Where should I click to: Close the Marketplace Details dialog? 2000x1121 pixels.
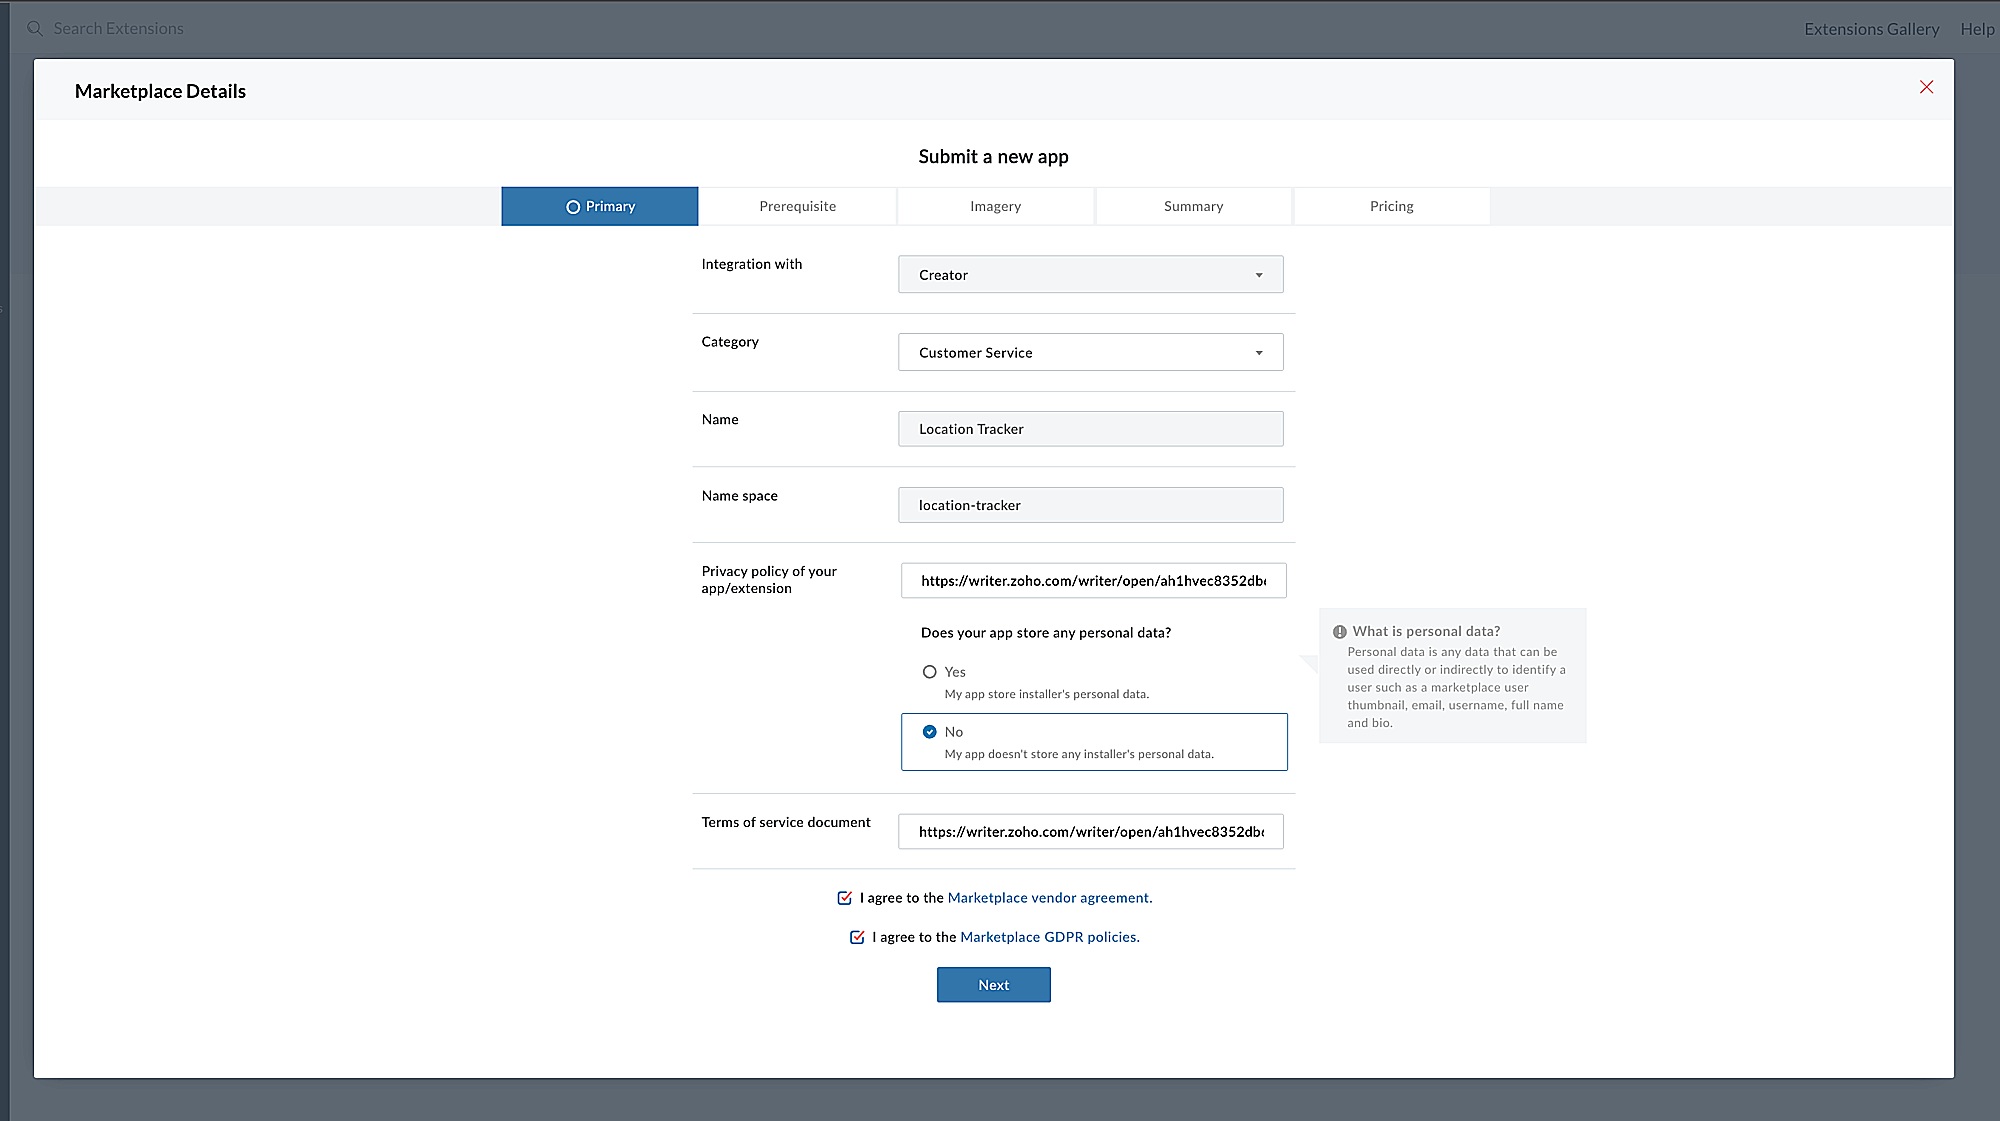[1926, 87]
